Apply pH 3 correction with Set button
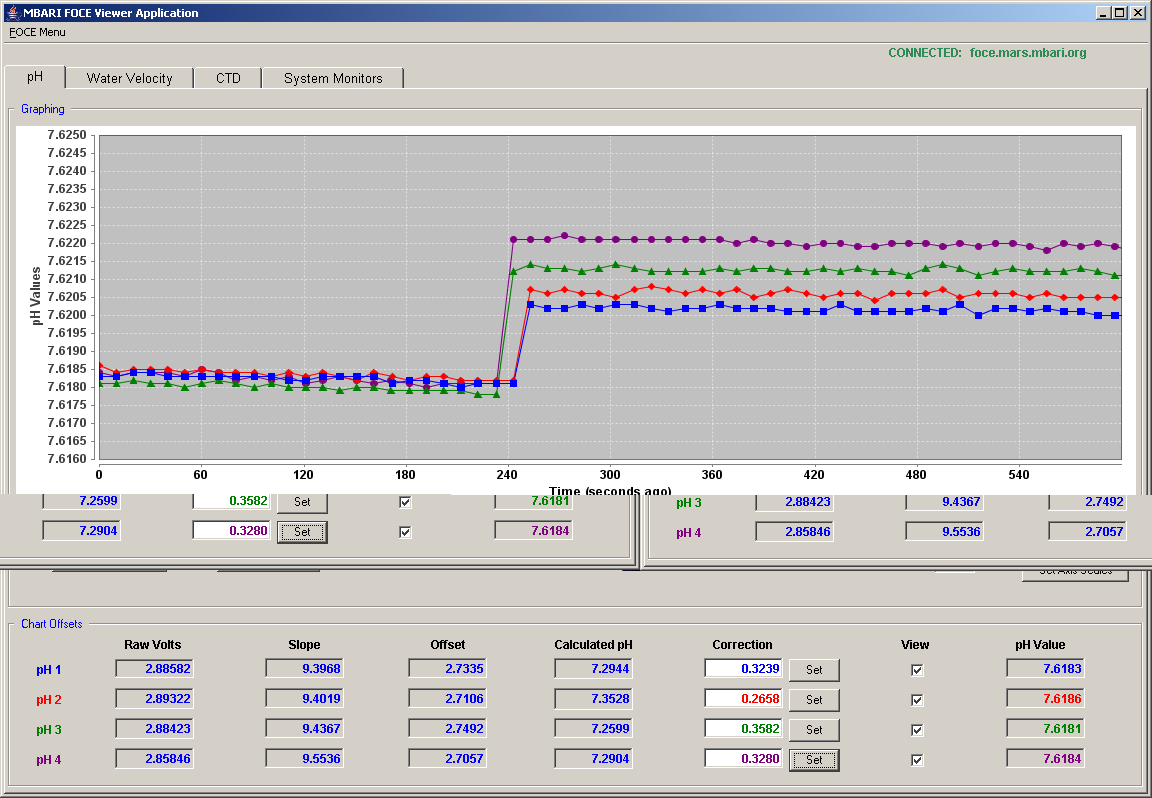The image size is (1152, 798). pyautogui.click(x=814, y=730)
